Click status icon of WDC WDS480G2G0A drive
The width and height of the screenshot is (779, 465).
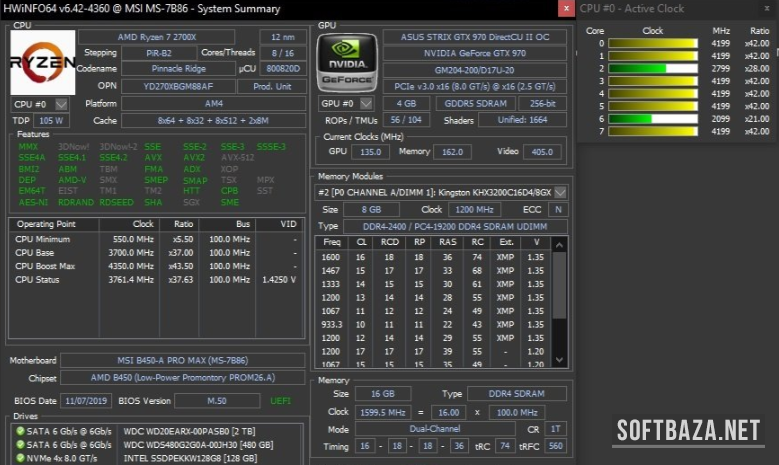(x=20, y=444)
